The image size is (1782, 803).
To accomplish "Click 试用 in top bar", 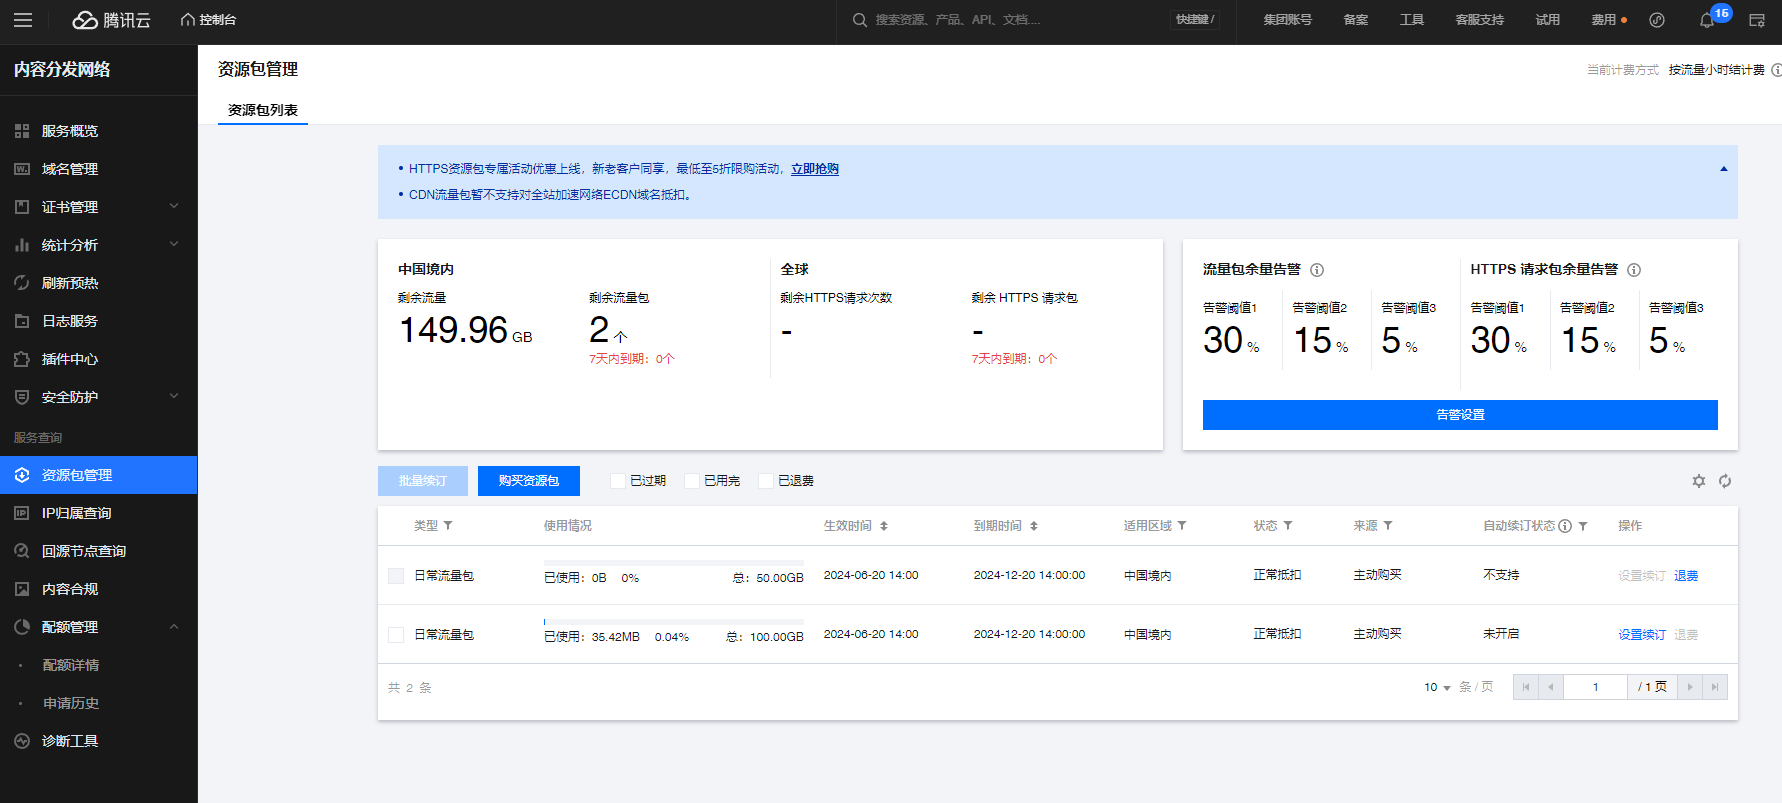I will click(1548, 20).
